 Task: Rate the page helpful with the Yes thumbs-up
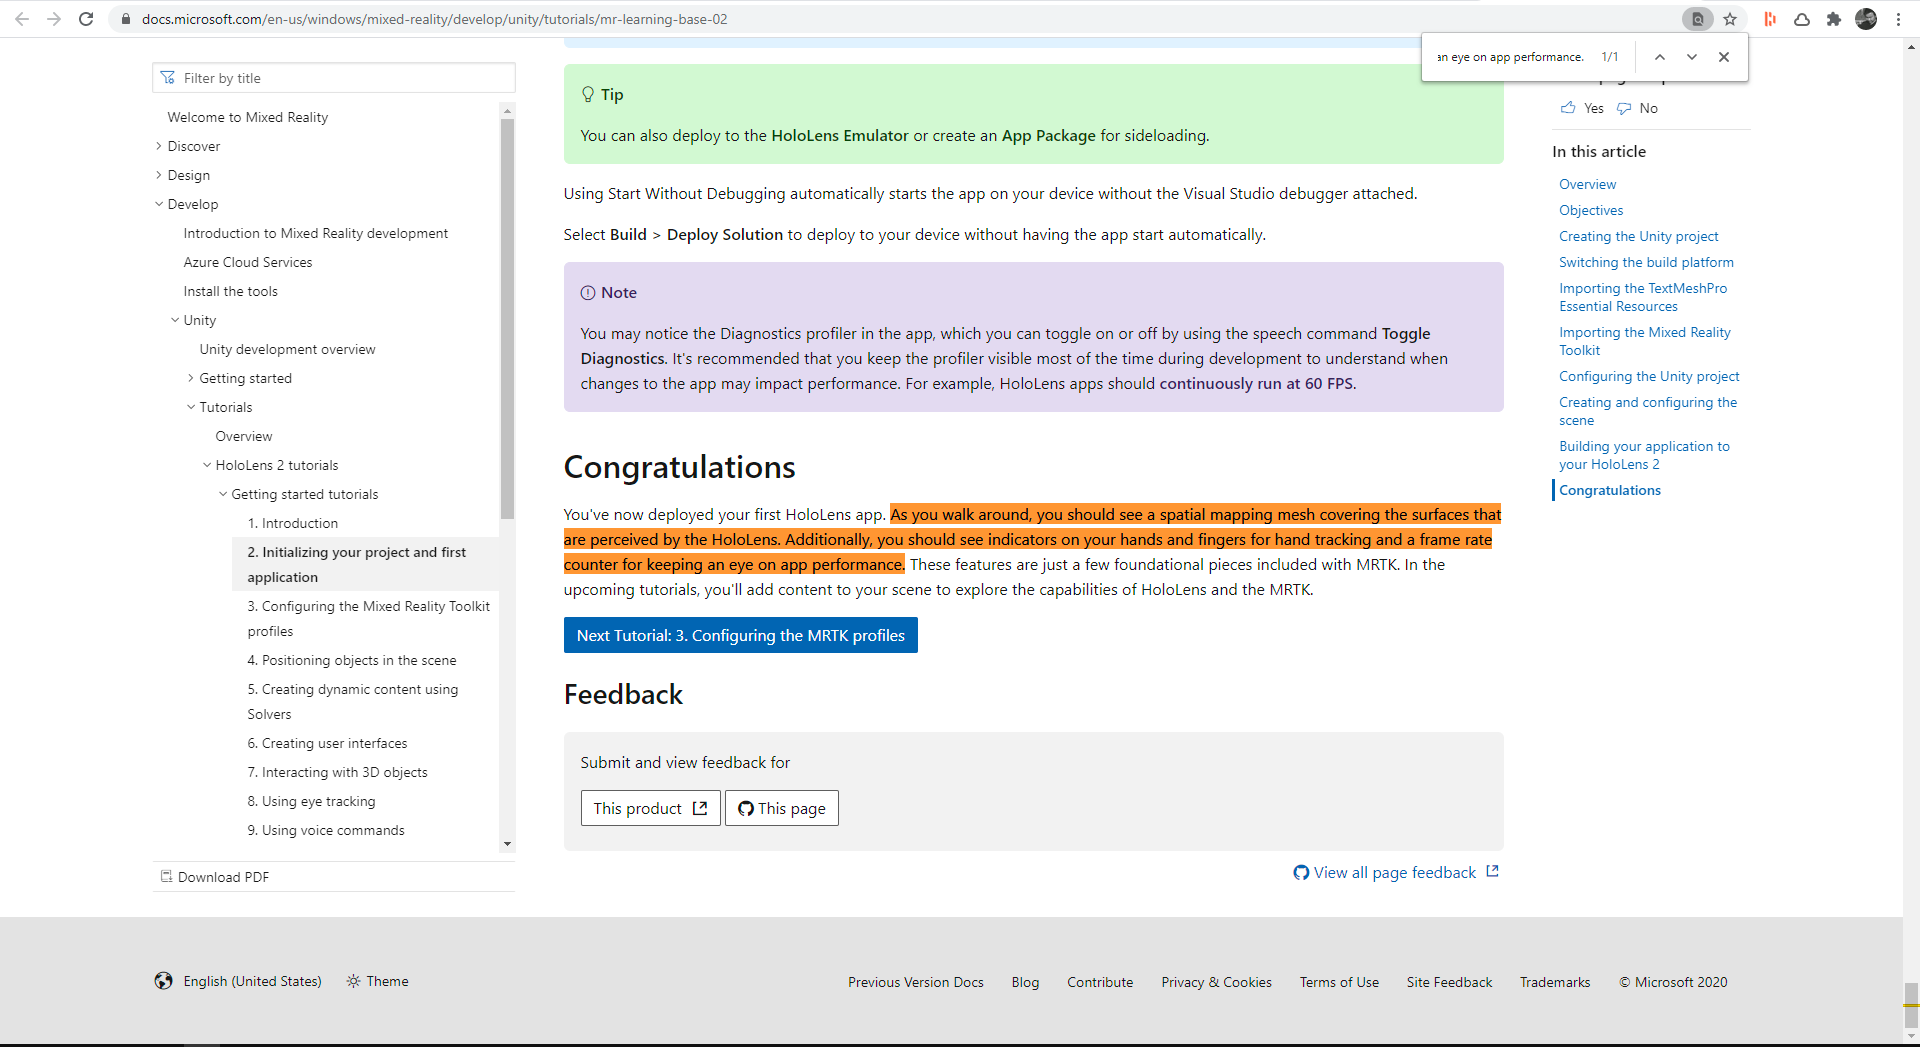(1581, 108)
